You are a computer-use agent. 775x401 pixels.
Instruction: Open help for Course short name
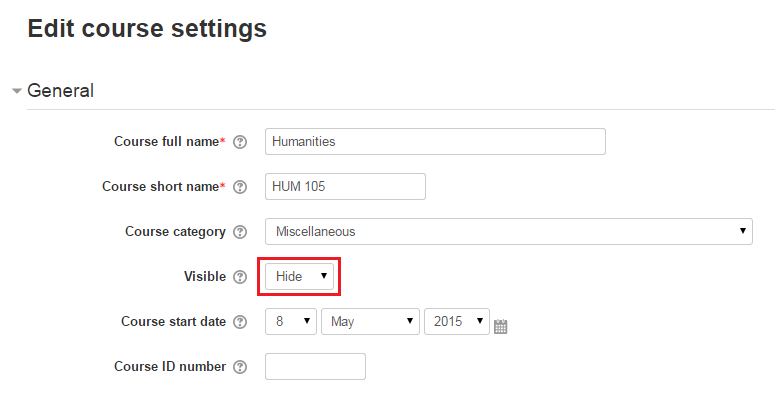tap(240, 187)
